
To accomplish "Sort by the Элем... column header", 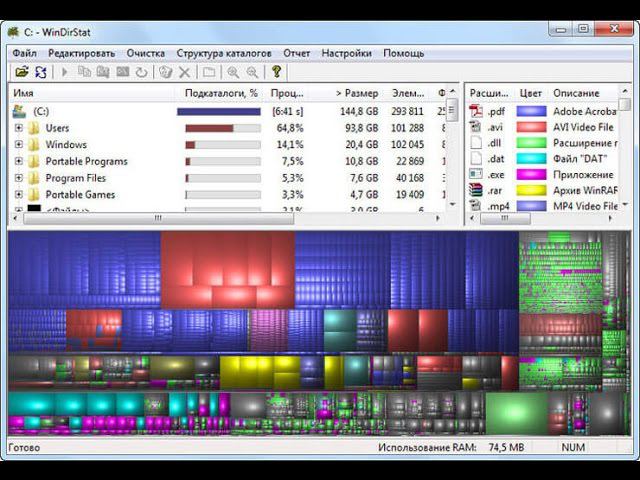I will tap(408, 93).
